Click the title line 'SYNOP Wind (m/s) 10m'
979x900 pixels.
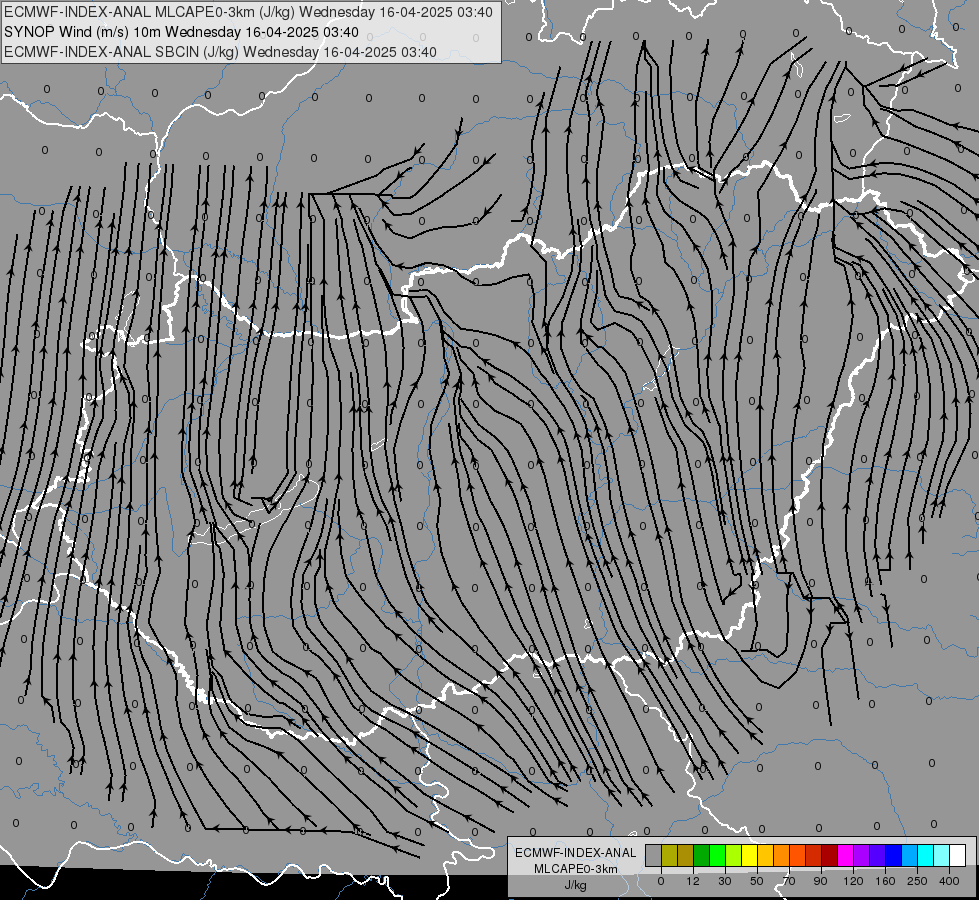click(83, 32)
